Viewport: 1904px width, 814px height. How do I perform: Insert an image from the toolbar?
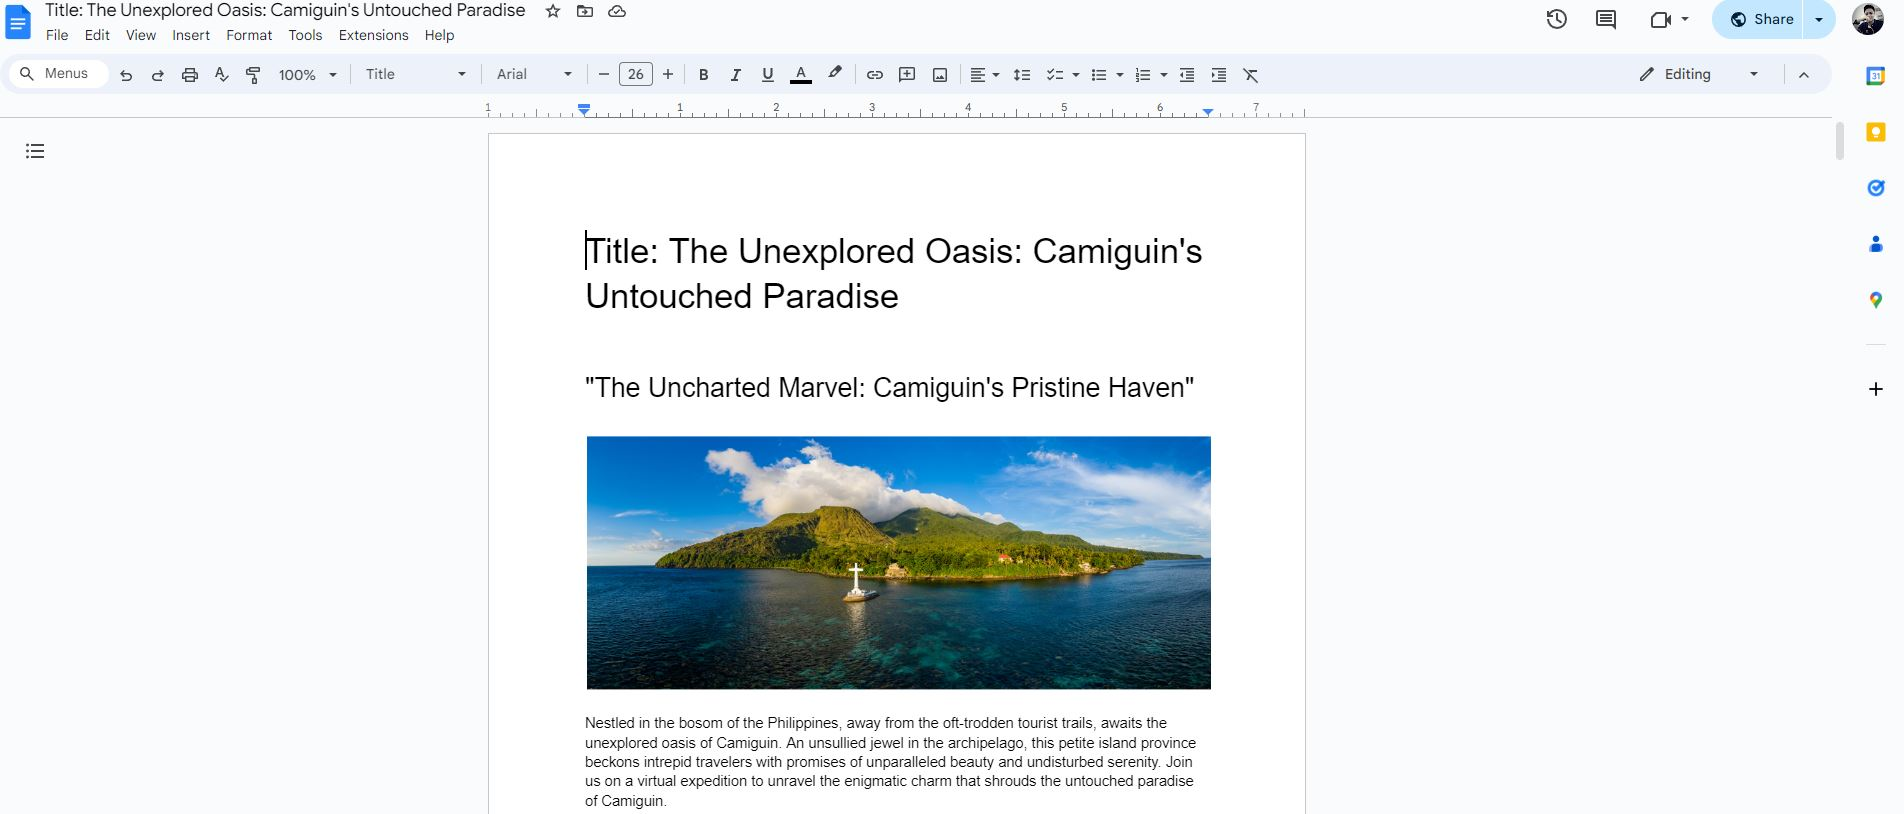pos(940,75)
